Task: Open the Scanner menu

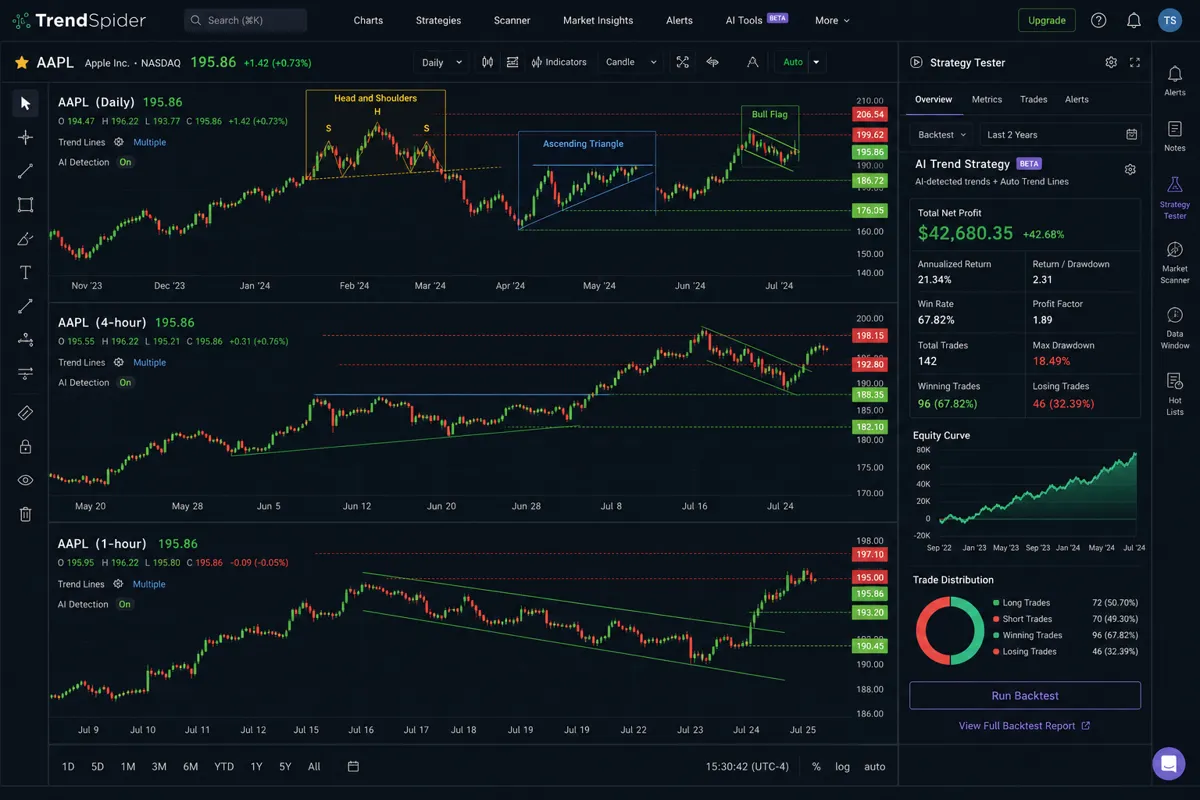Action: click(512, 20)
